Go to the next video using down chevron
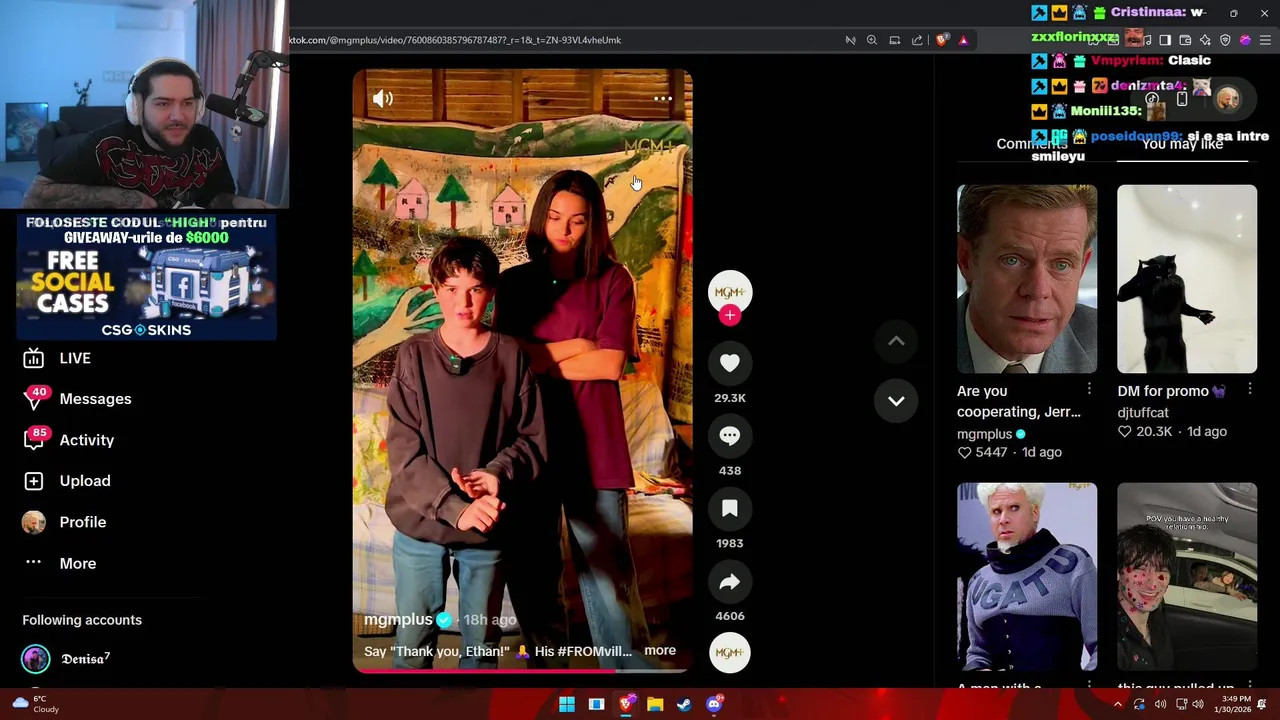 point(896,401)
